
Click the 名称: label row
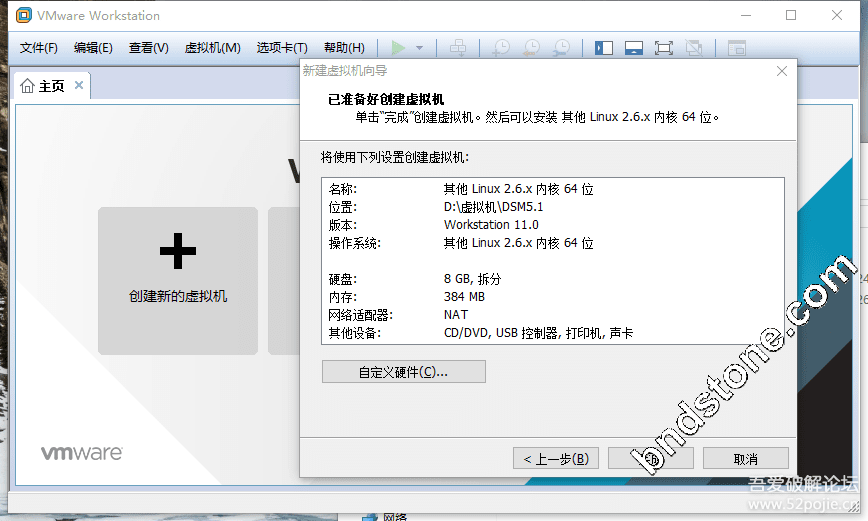coord(343,189)
